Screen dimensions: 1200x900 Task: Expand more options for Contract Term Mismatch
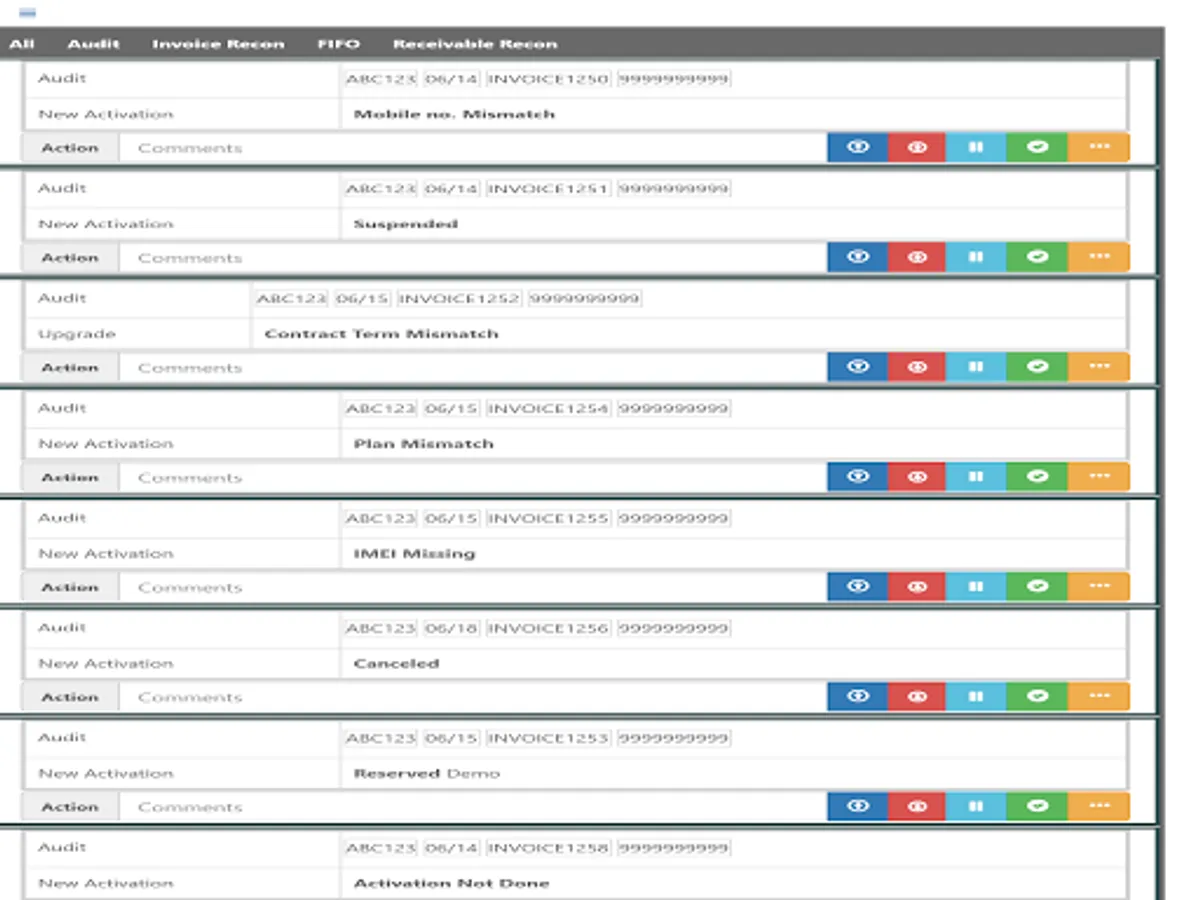point(1098,367)
